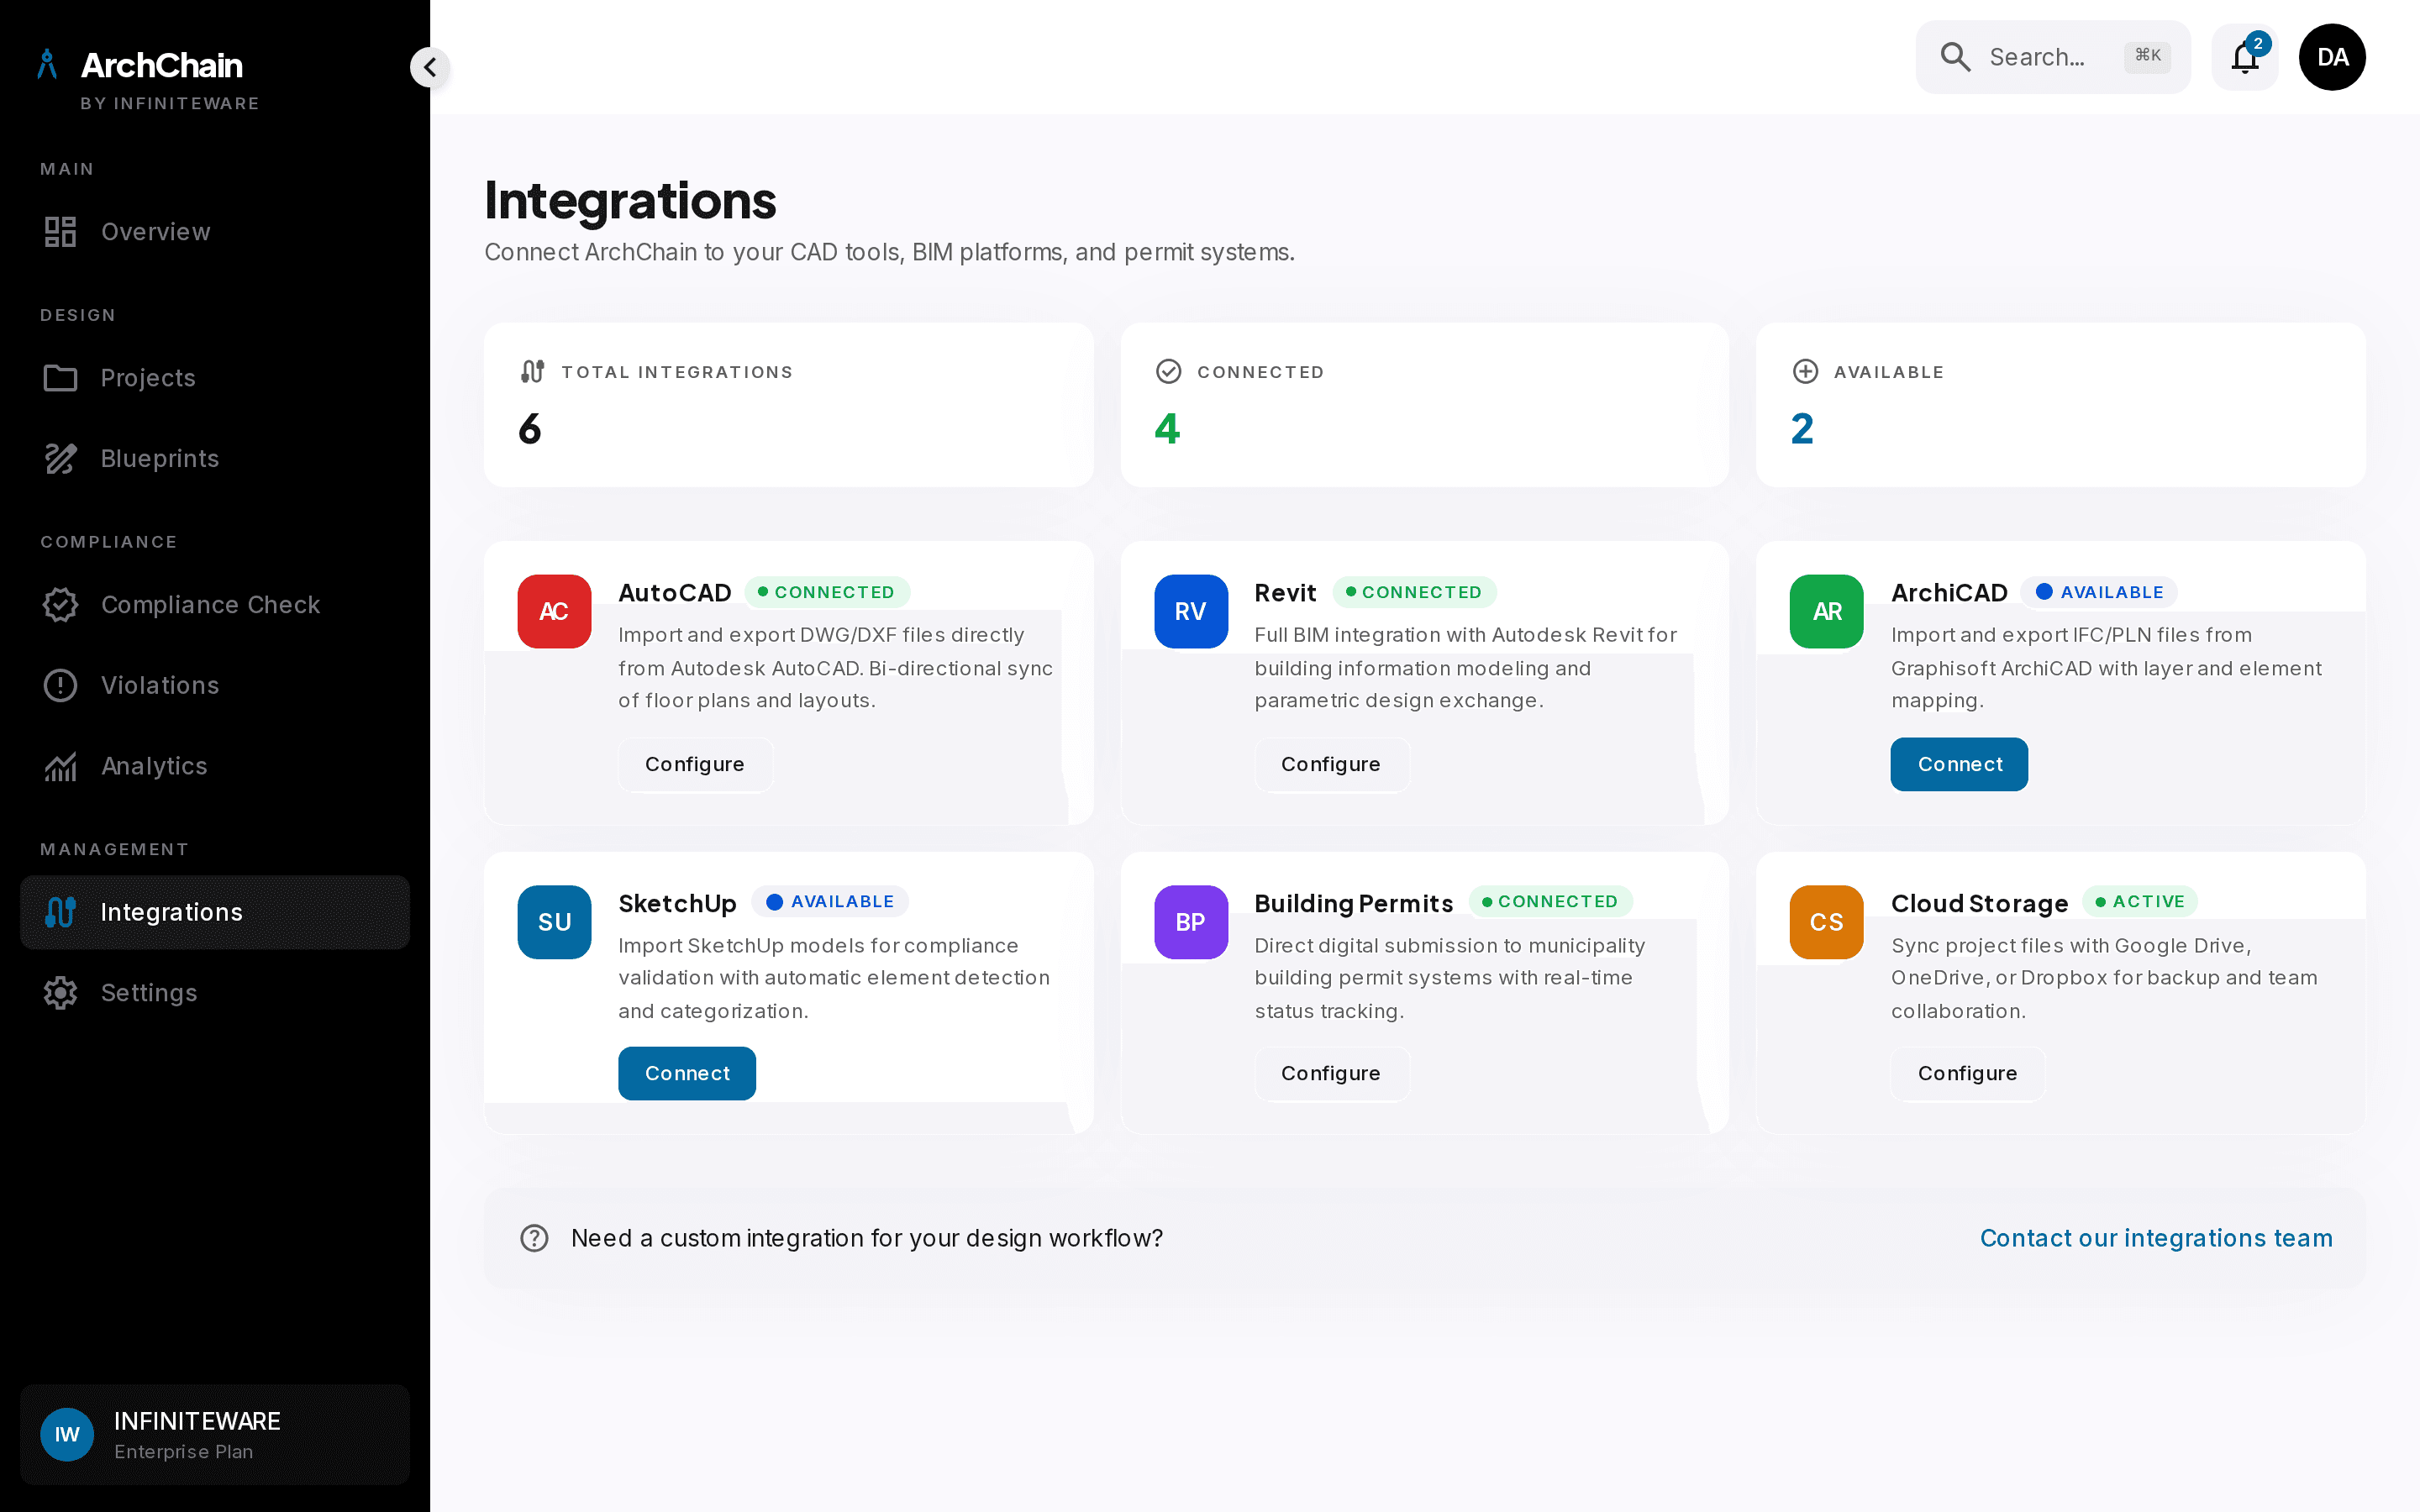
Task: Click the INFINITEWARE Enterprise Plan account card
Action: [215, 1435]
